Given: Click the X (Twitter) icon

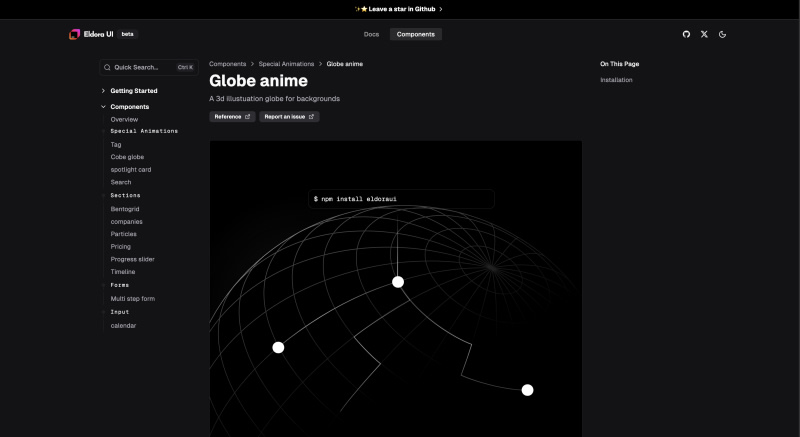Looking at the screenshot, I should [x=704, y=34].
